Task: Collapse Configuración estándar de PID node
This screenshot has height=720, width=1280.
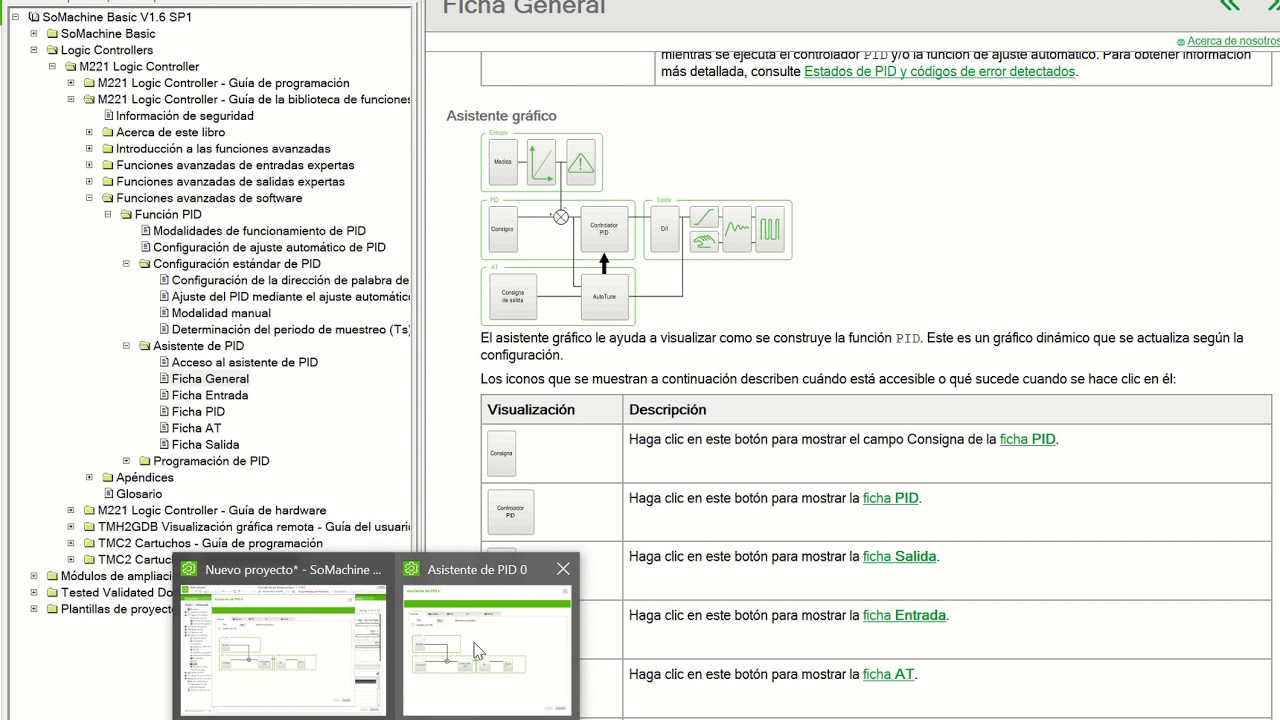Action: tap(126, 264)
